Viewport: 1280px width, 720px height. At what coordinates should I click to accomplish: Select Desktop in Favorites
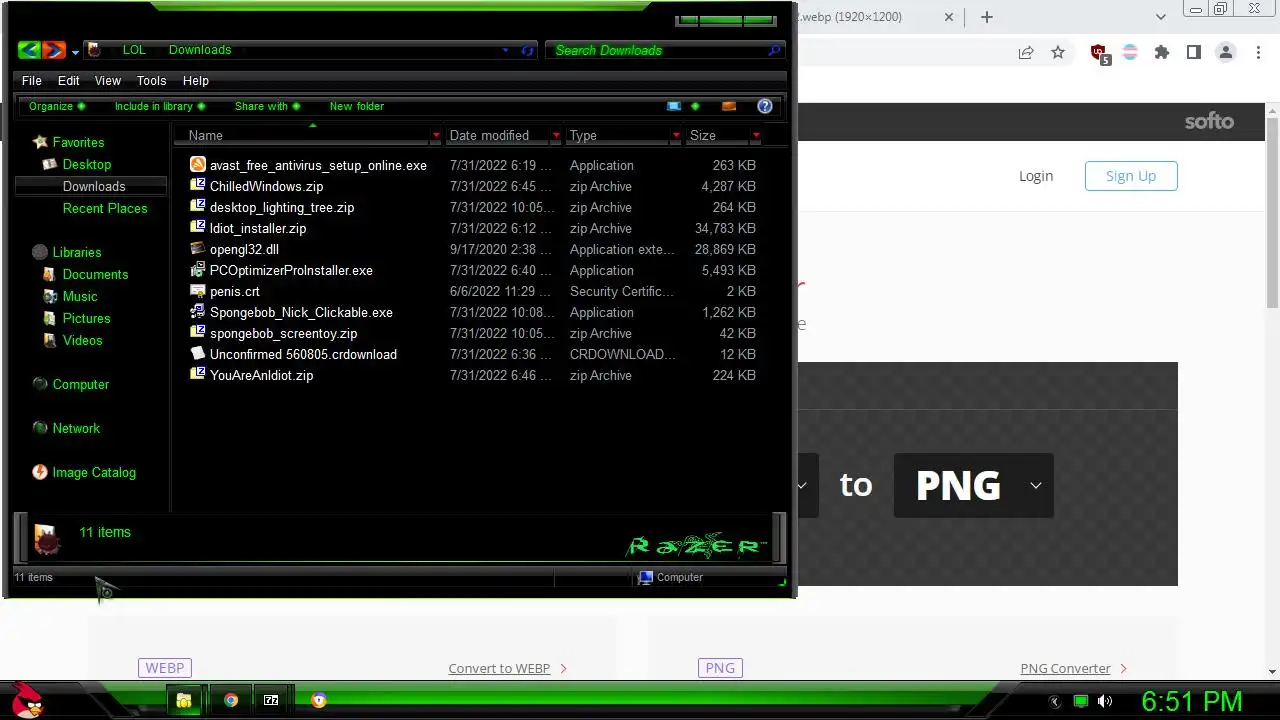click(87, 164)
